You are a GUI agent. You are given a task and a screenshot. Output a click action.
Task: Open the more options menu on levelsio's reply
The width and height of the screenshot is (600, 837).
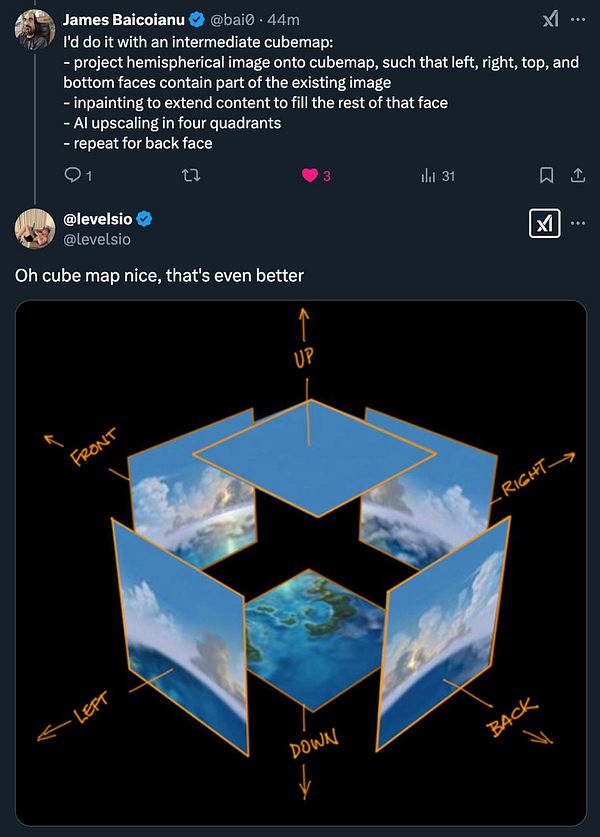pyautogui.click(x=578, y=224)
